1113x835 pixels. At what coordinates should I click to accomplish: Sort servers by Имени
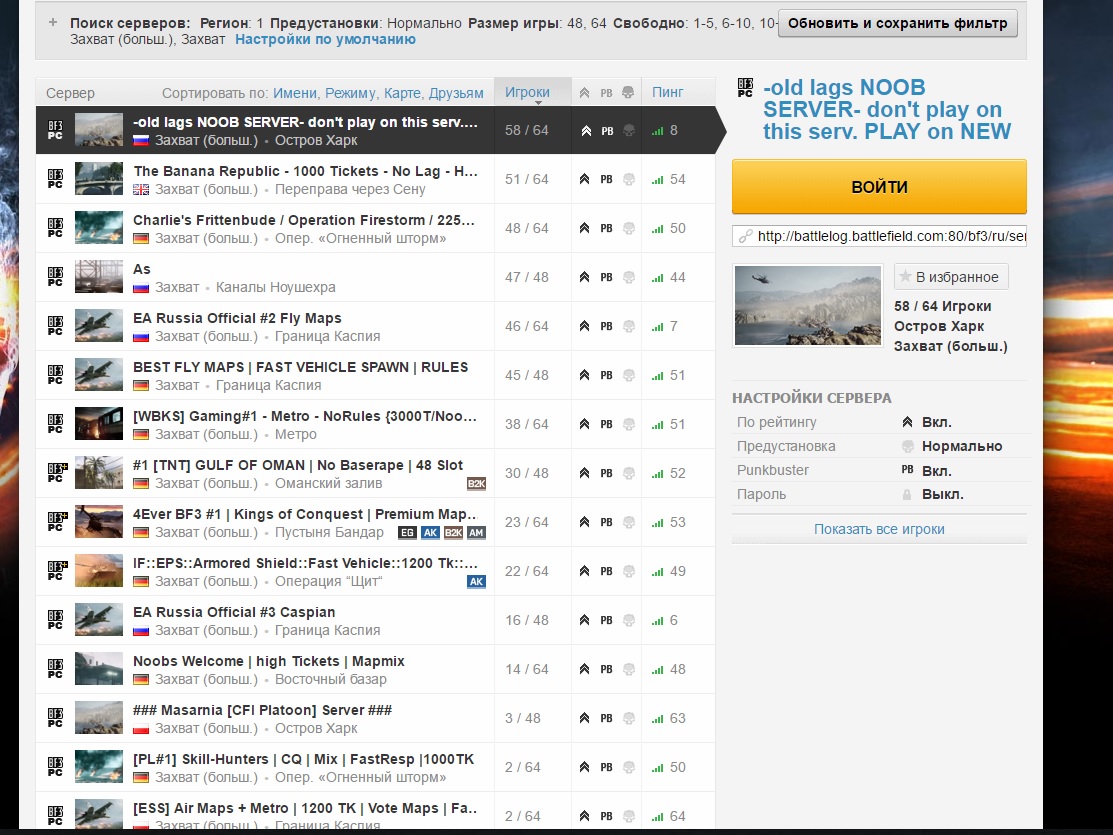pyautogui.click(x=295, y=93)
